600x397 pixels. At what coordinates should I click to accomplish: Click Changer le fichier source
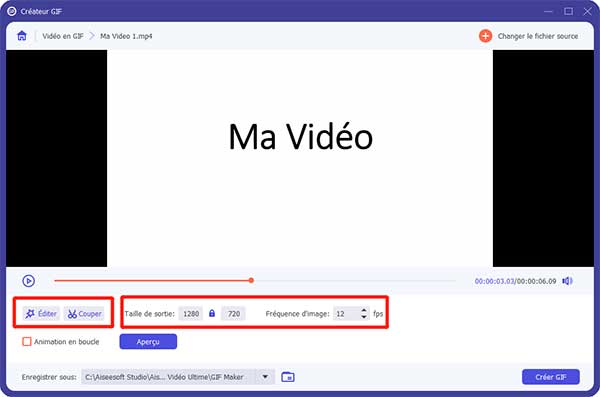pyautogui.click(x=538, y=36)
